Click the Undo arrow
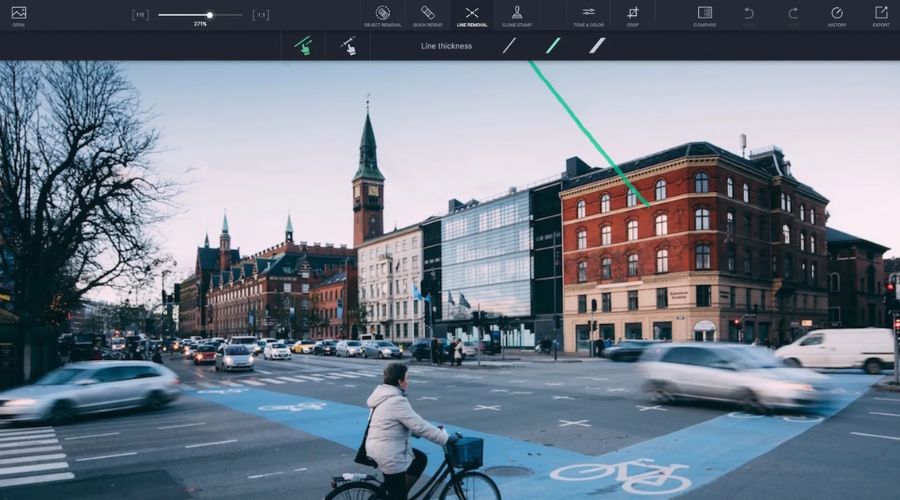900x500 pixels. 748,15
